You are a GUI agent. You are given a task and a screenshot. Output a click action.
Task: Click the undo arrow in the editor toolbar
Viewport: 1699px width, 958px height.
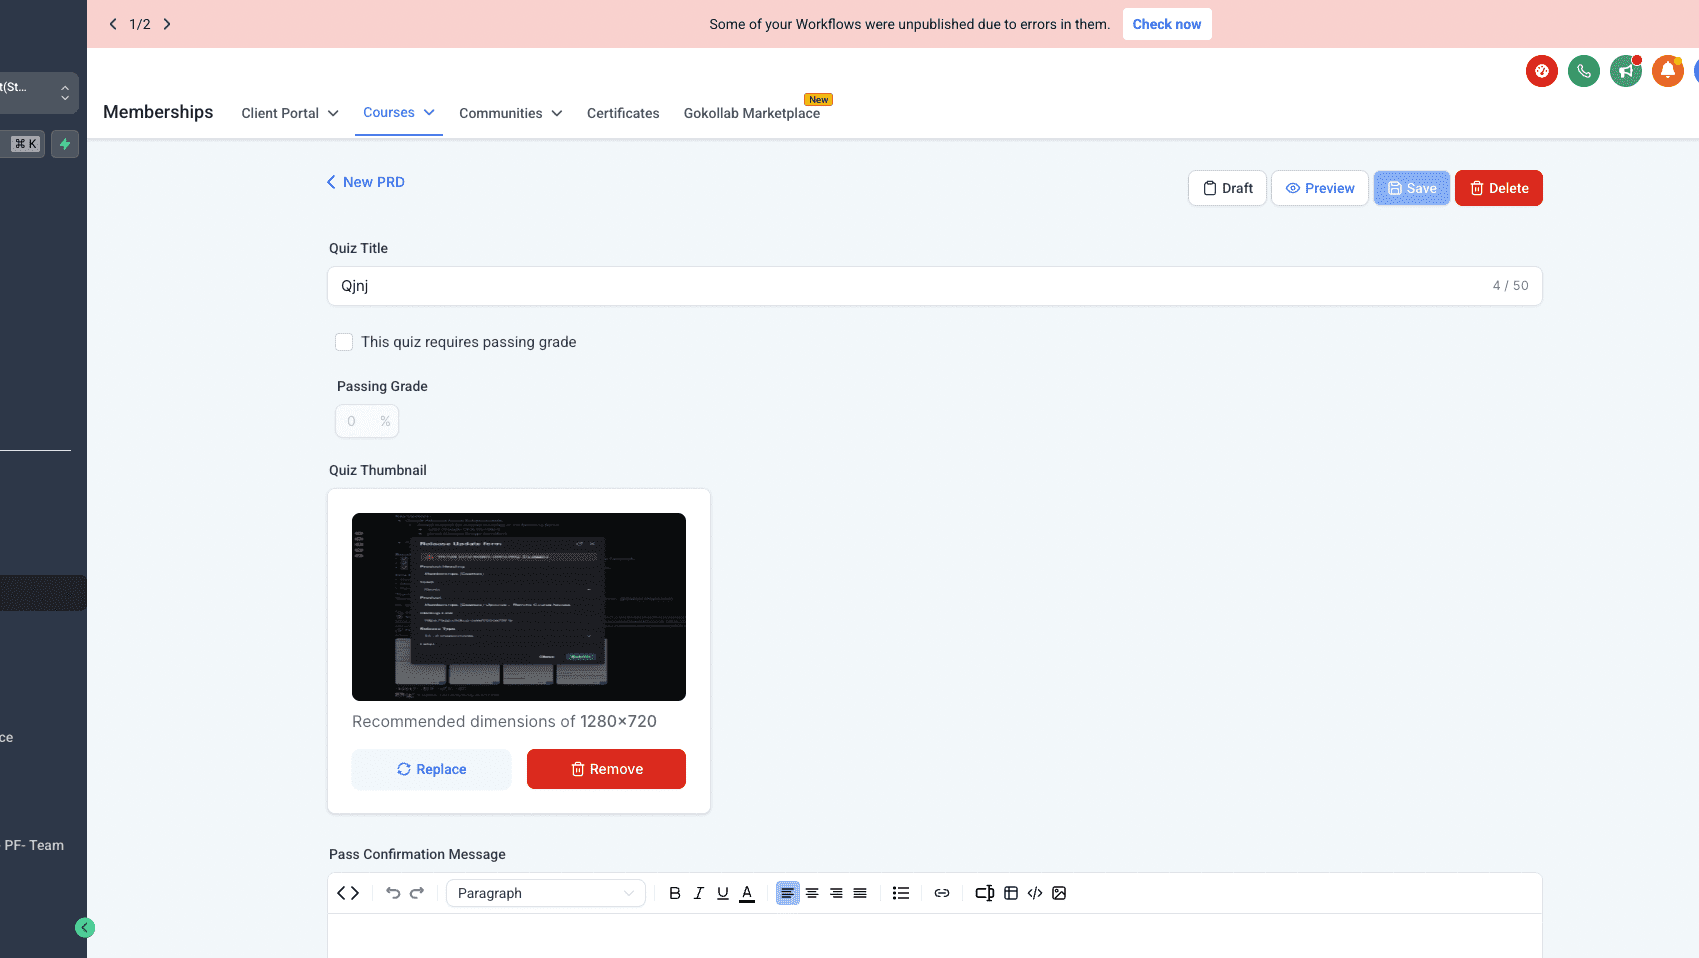pyautogui.click(x=393, y=893)
